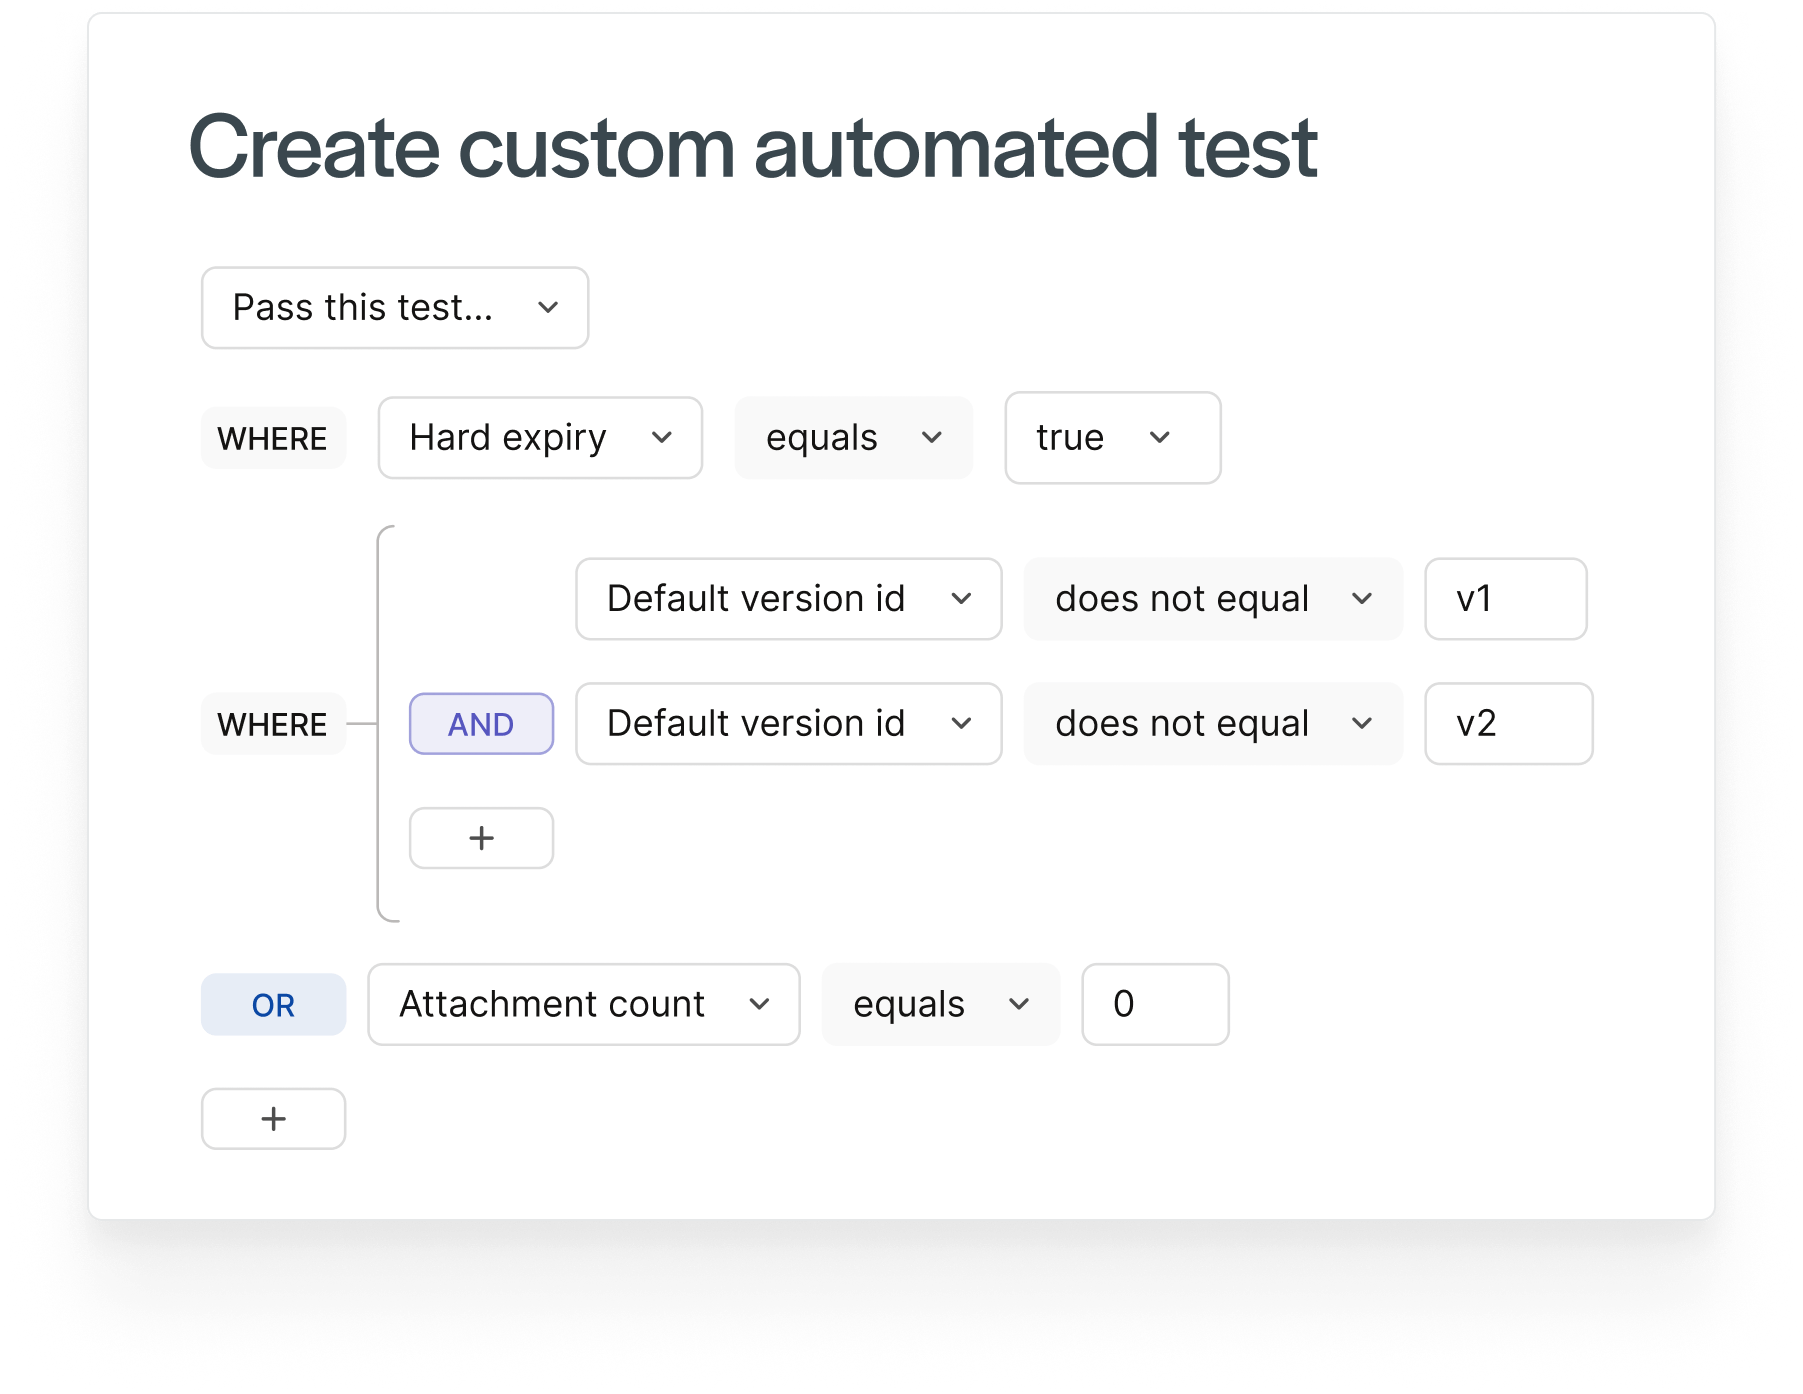Screen dimensions: 1803x1394
Task: Click the 'Create custom automated test' heading
Action: pos(752,148)
